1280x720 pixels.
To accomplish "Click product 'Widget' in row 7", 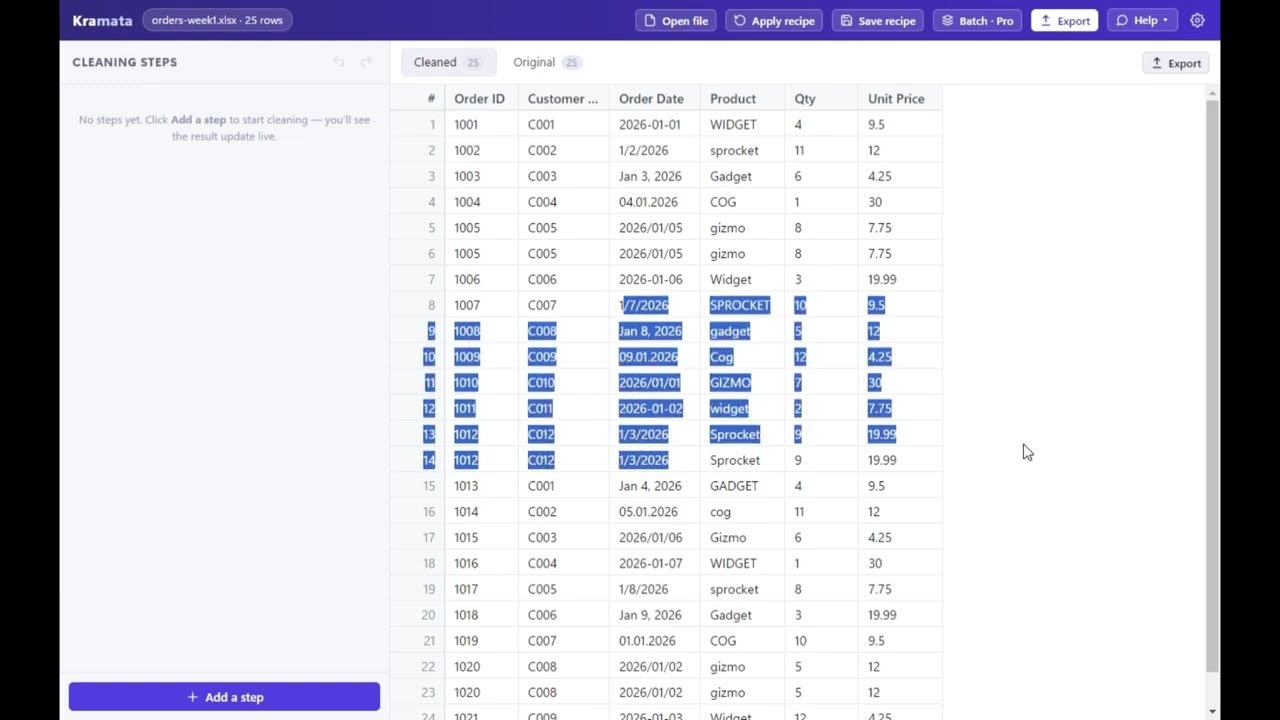I will coord(742,279).
